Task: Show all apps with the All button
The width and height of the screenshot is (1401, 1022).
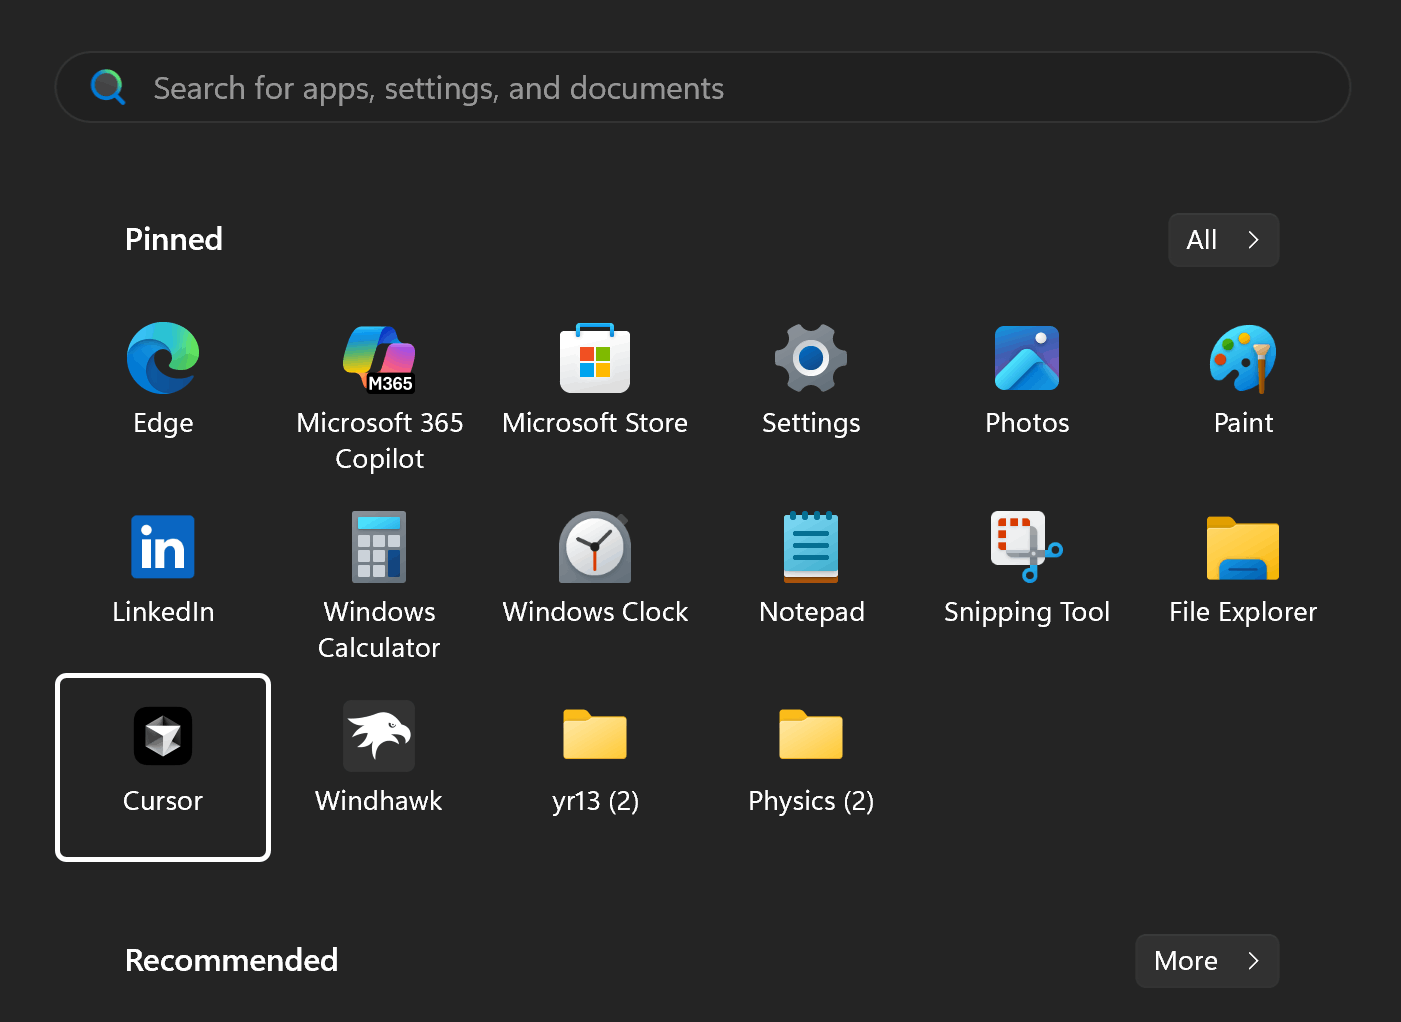Action: click(1224, 240)
